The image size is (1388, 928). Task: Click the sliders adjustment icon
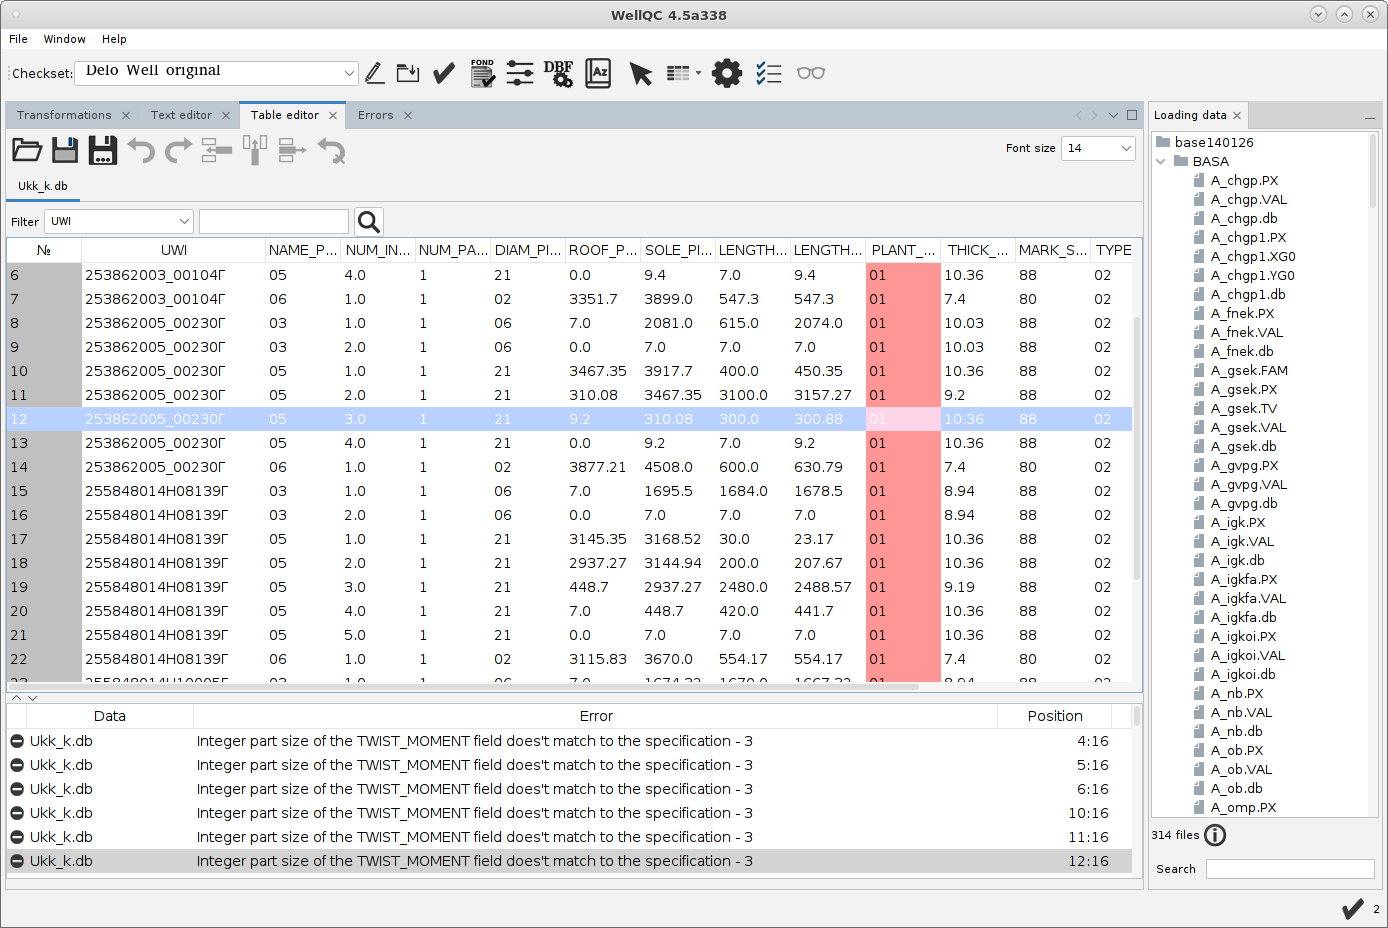[x=520, y=73]
